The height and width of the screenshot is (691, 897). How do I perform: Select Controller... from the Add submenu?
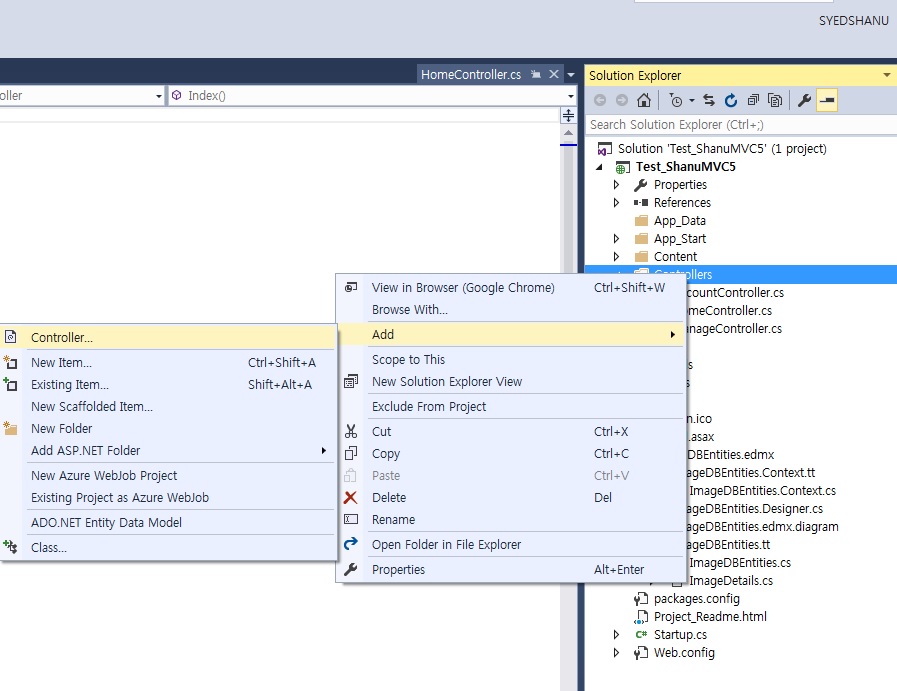point(62,338)
